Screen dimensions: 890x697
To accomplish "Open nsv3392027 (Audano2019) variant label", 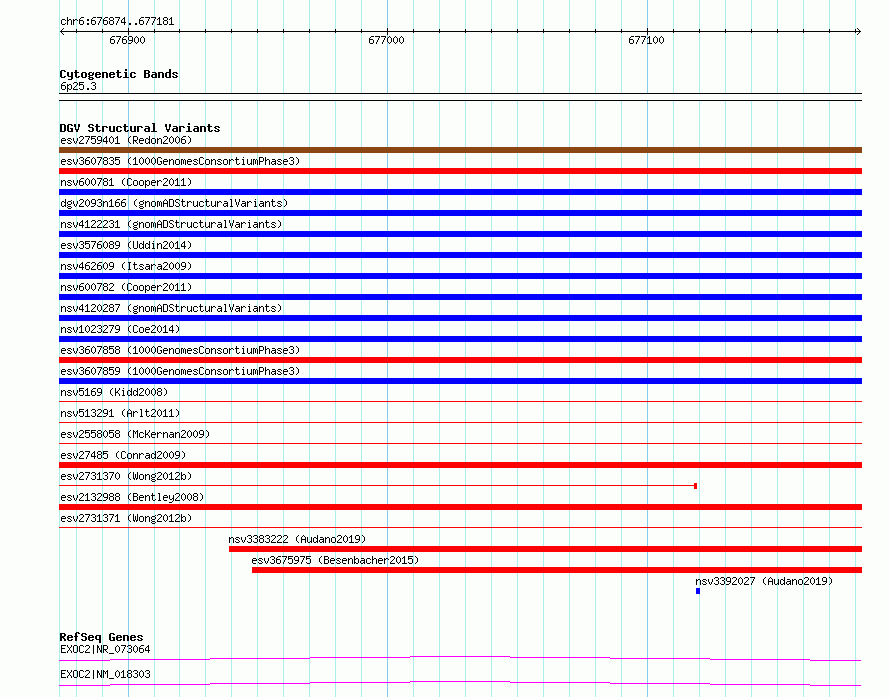I will point(764,581).
